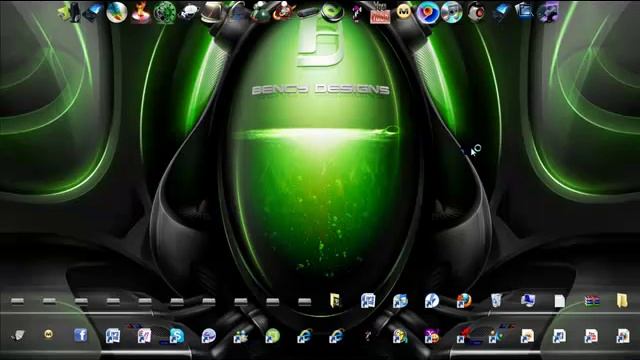Click the blank white document file icon
640x360 pixels.
(560, 301)
